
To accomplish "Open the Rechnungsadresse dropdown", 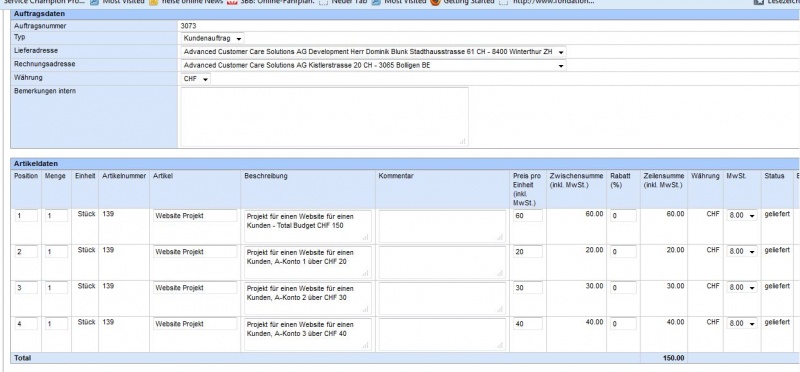I will tap(373, 66).
